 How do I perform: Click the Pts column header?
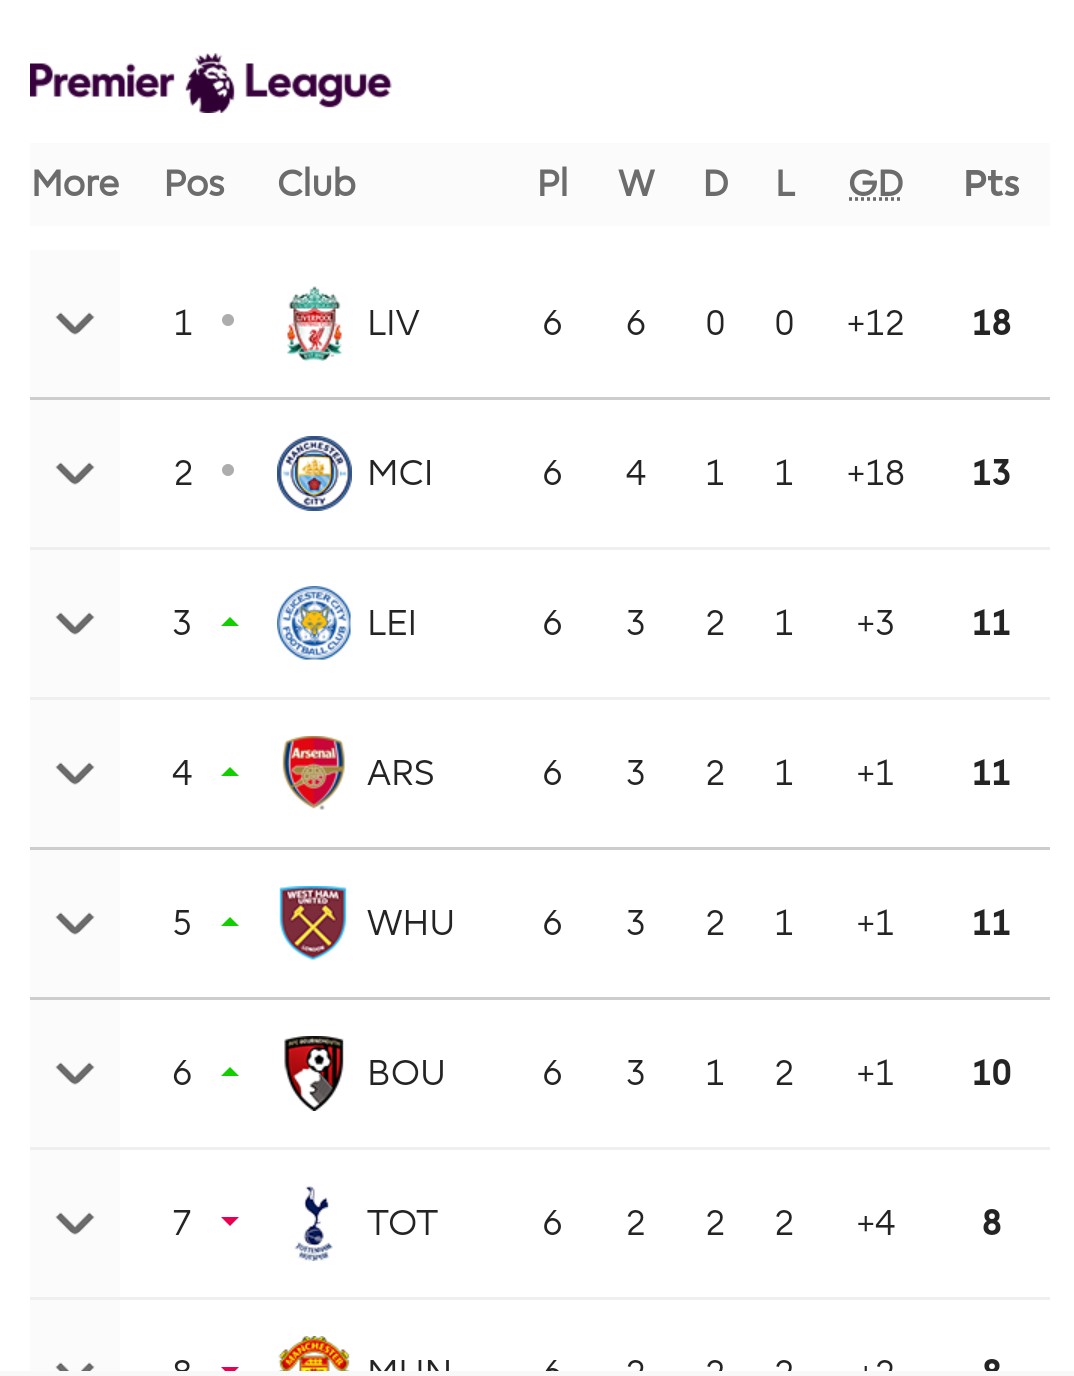(992, 184)
